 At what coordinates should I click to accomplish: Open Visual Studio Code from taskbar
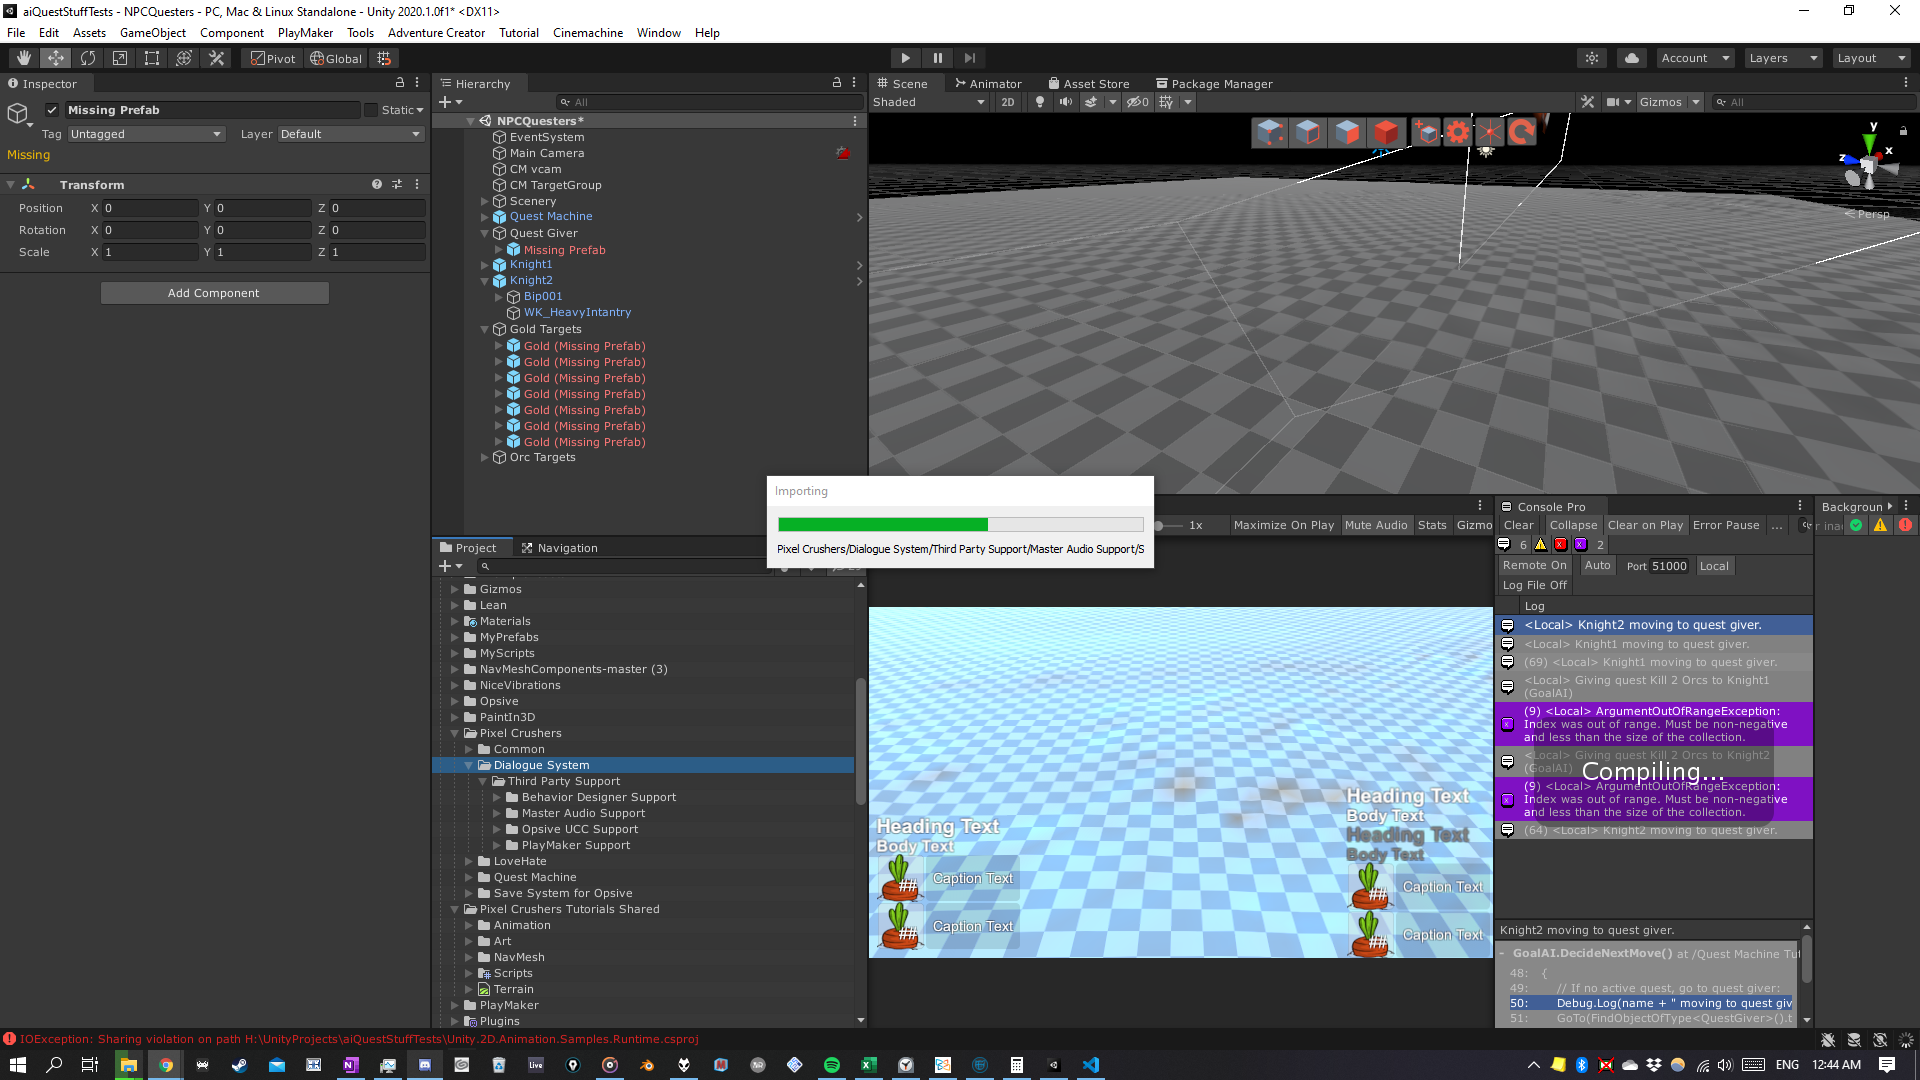click(x=1091, y=1065)
